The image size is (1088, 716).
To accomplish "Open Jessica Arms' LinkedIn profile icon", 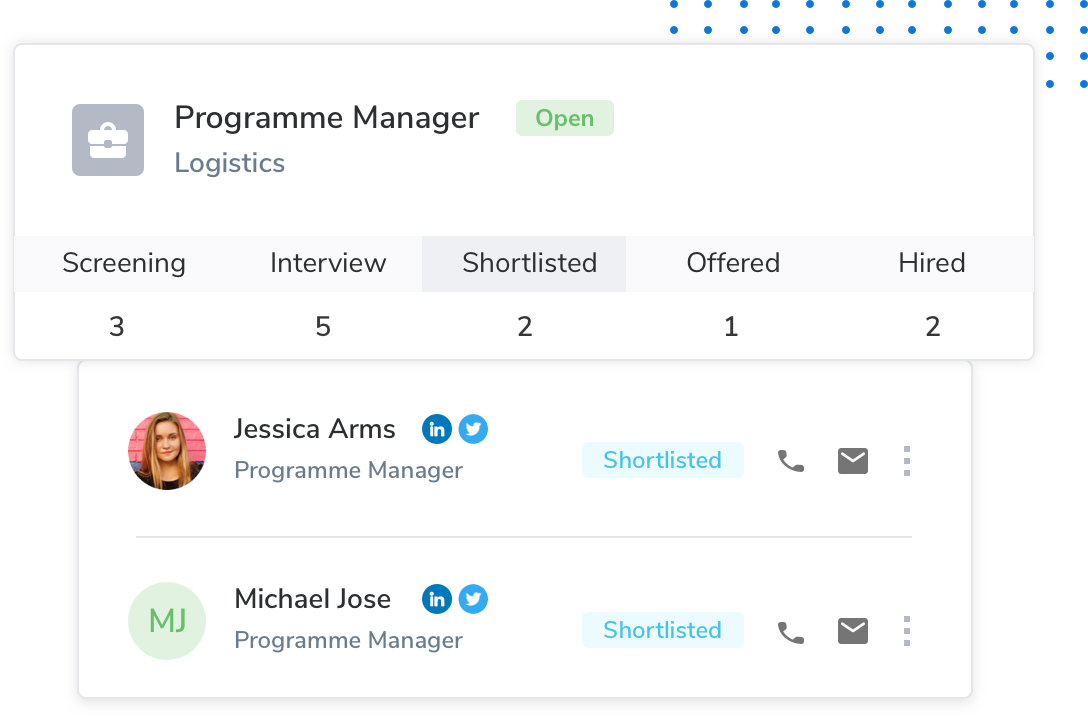I will coord(437,429).
